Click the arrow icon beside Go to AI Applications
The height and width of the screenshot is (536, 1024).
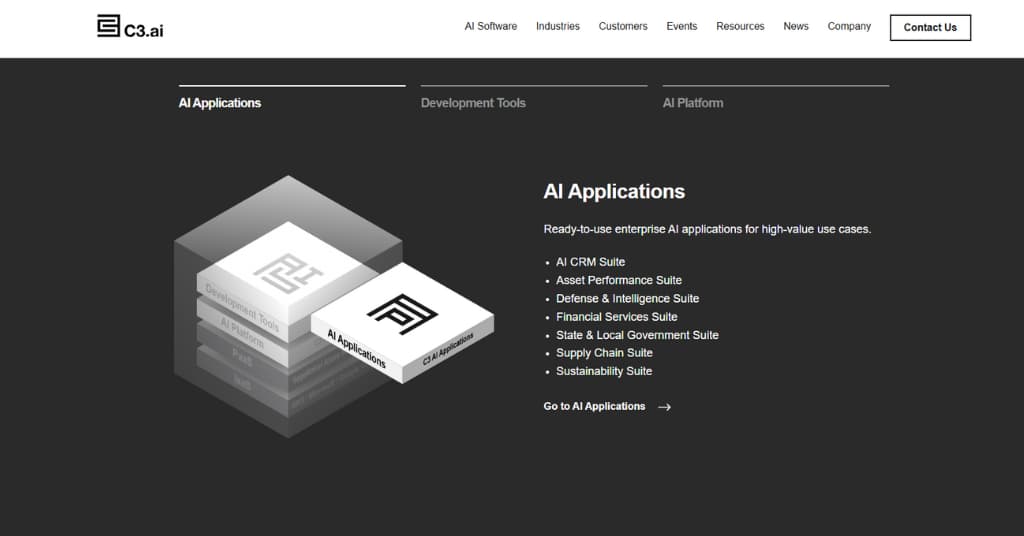665,407
